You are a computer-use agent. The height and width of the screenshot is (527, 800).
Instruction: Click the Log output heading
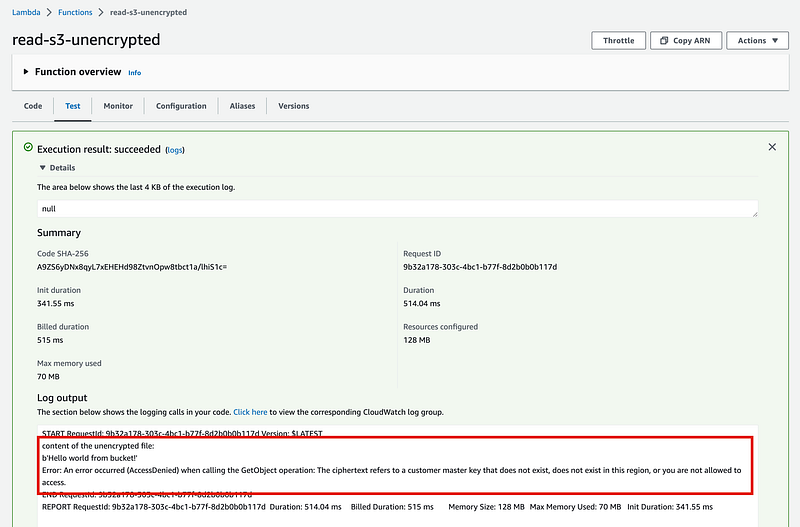point(62,398)
